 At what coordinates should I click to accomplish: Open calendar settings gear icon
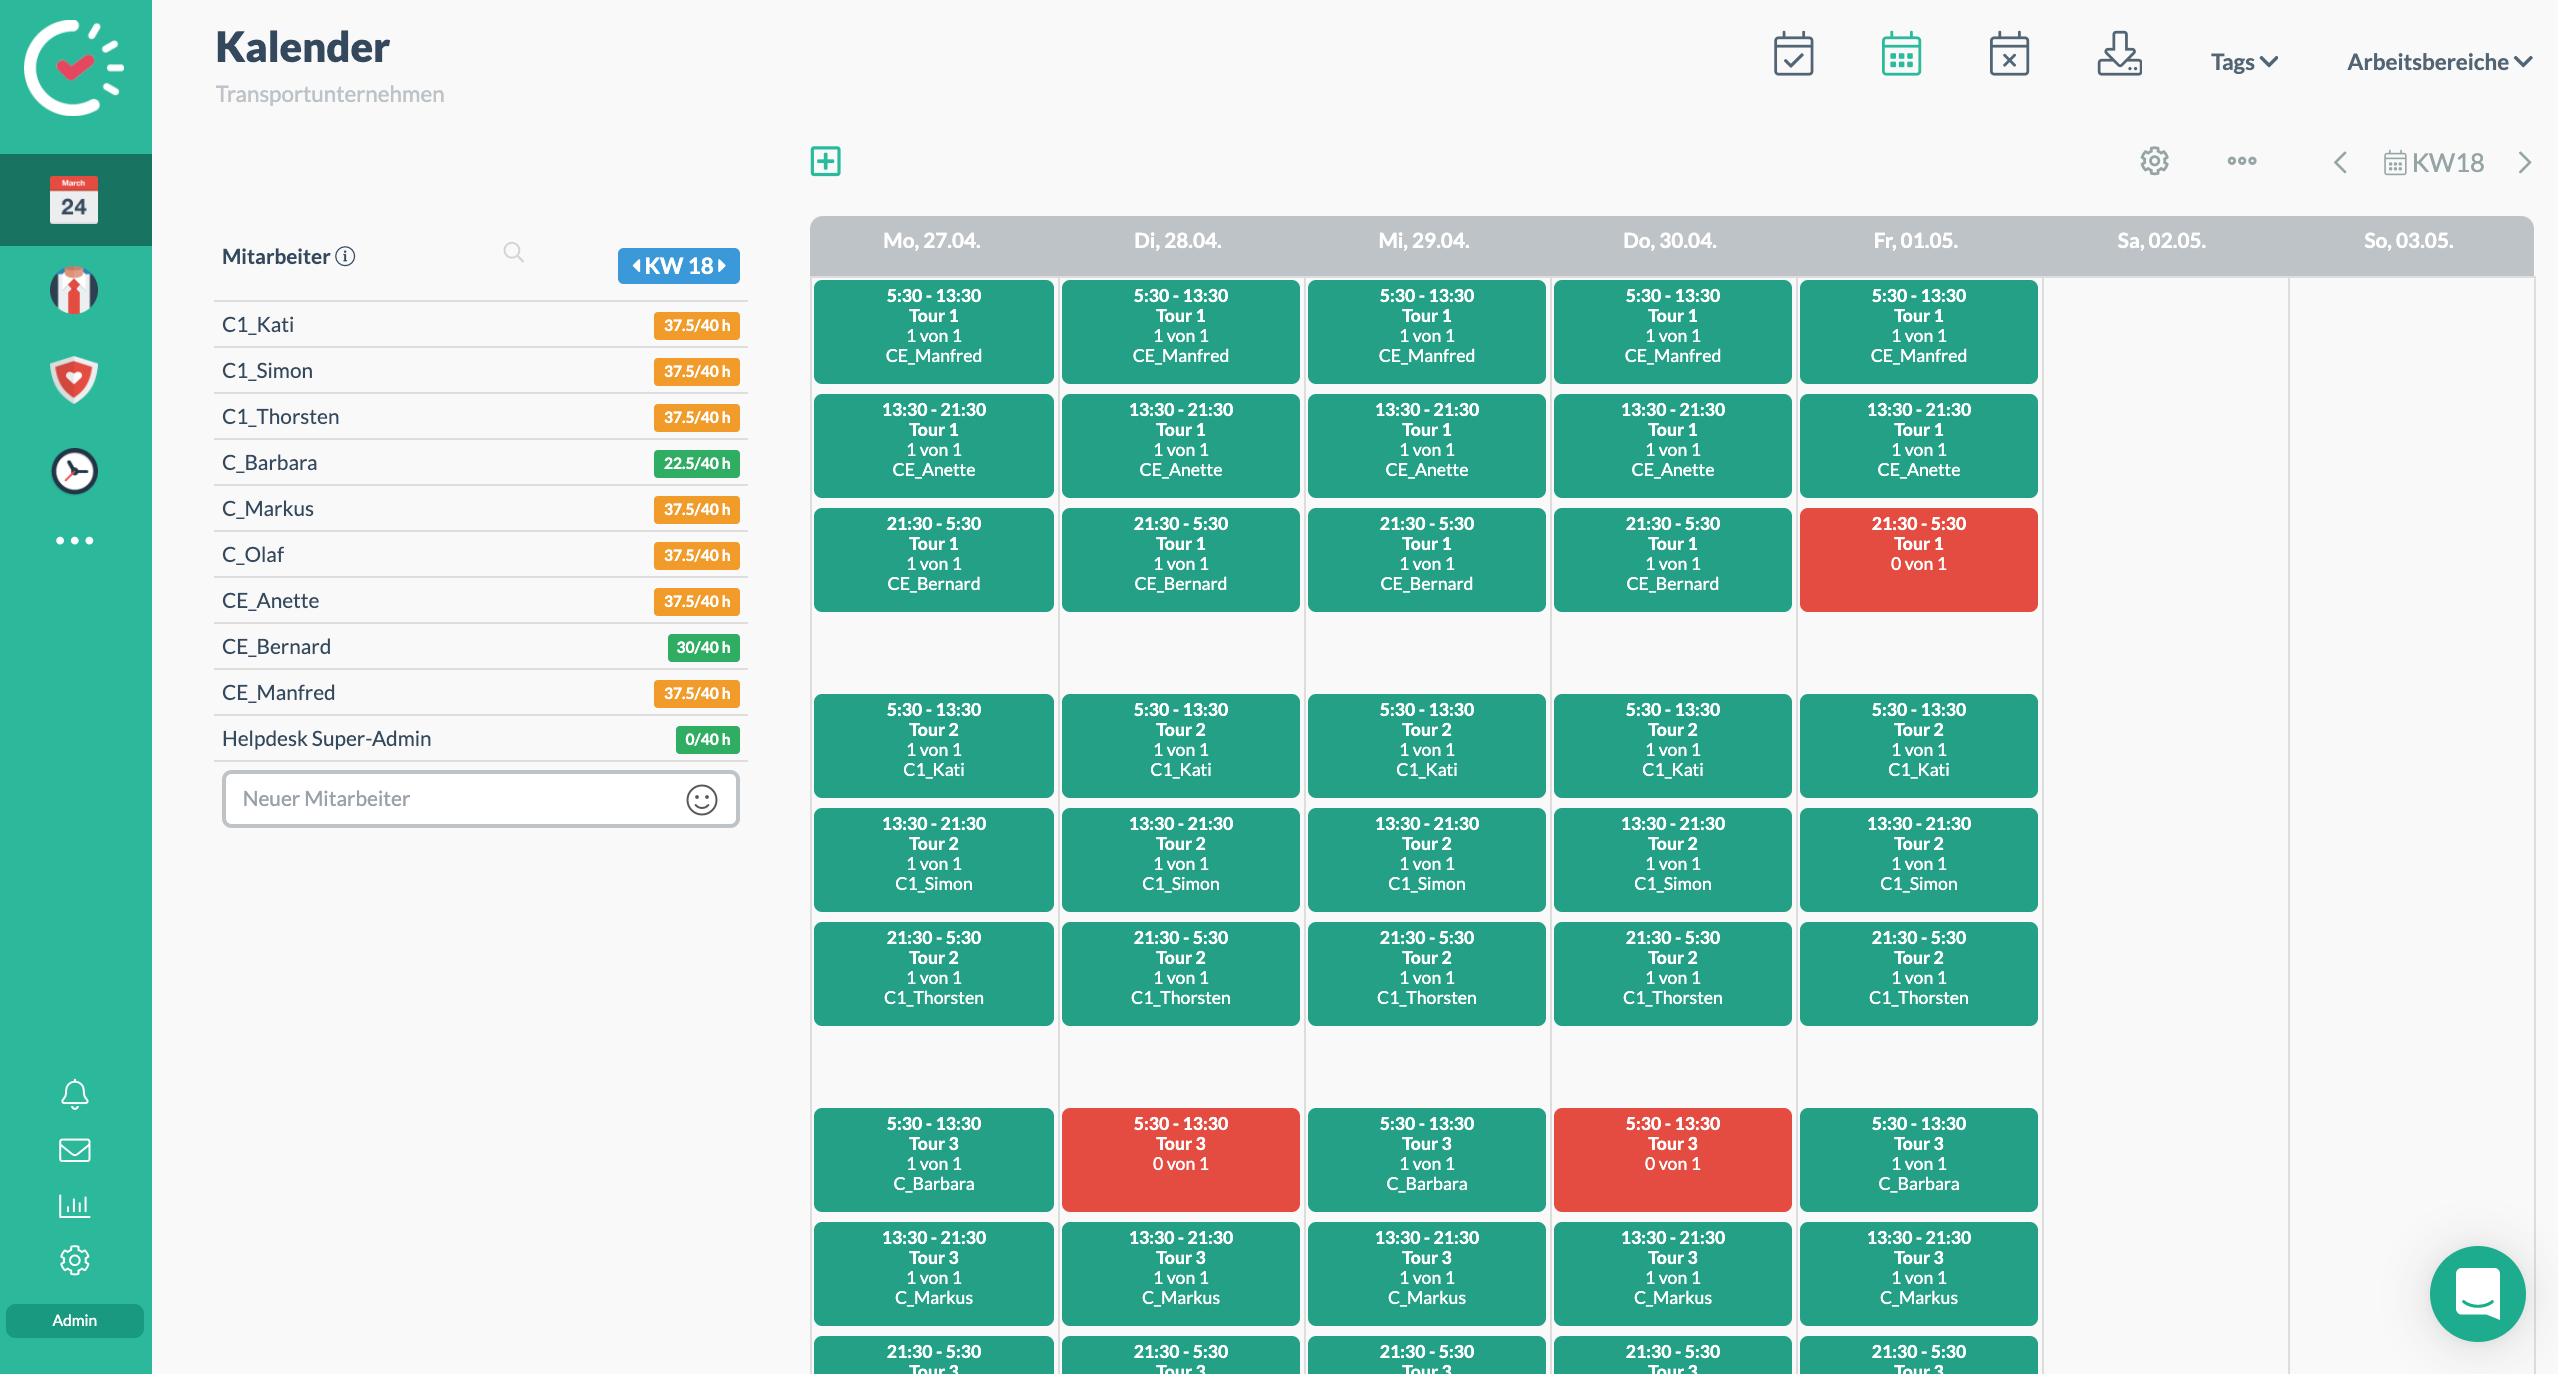pyautogui.click(x=2154, y=161)
